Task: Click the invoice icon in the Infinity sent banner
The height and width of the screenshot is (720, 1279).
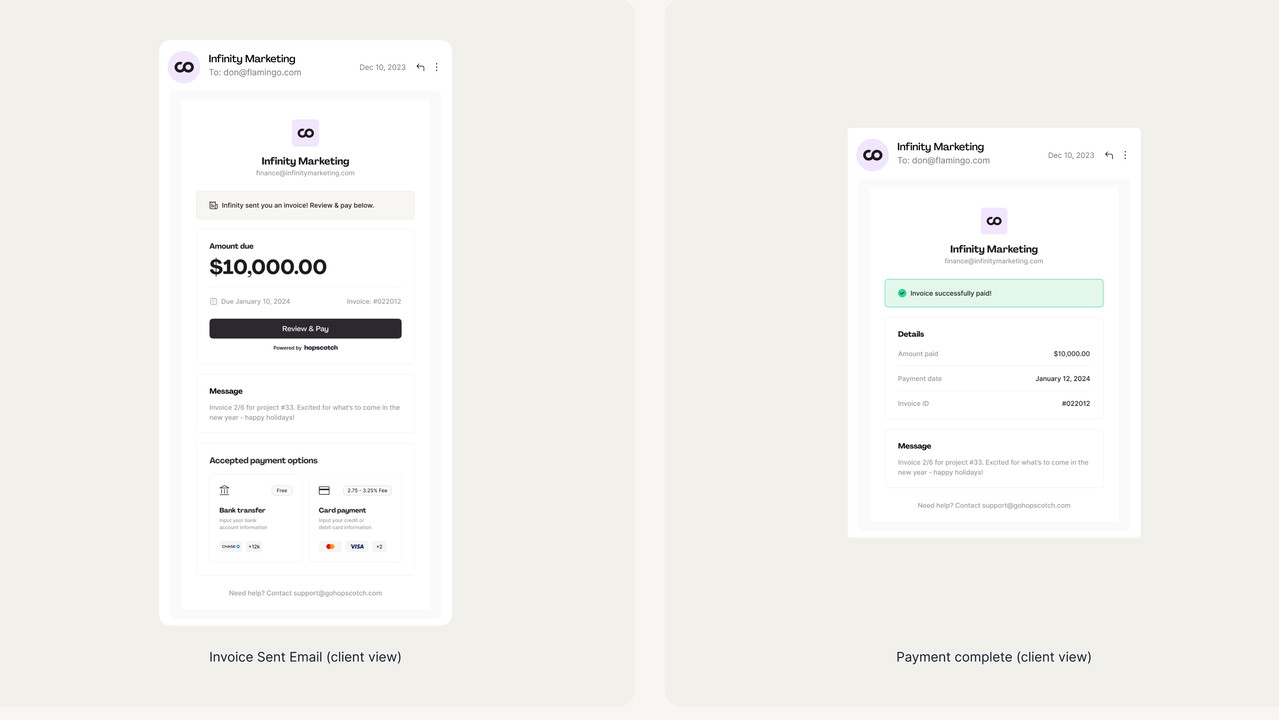Action: tap(214, 205)
